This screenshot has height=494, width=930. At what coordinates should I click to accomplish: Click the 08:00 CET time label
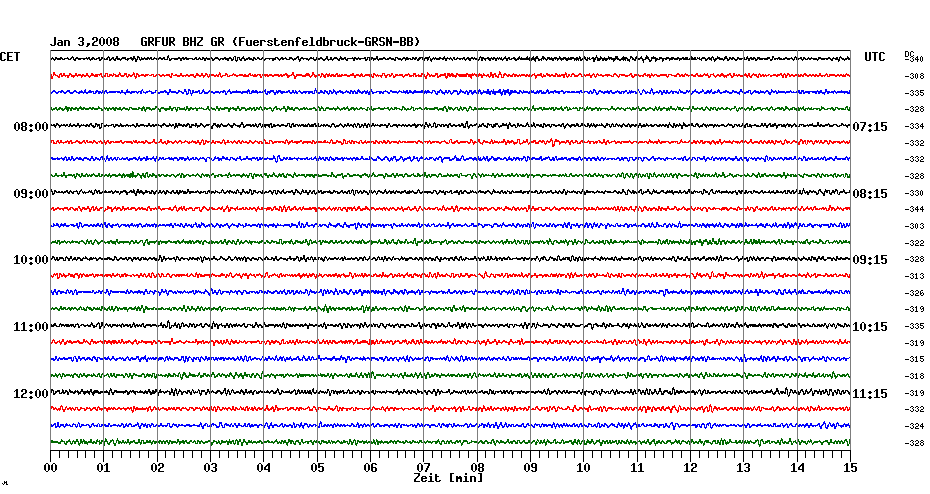pos(31,127)
